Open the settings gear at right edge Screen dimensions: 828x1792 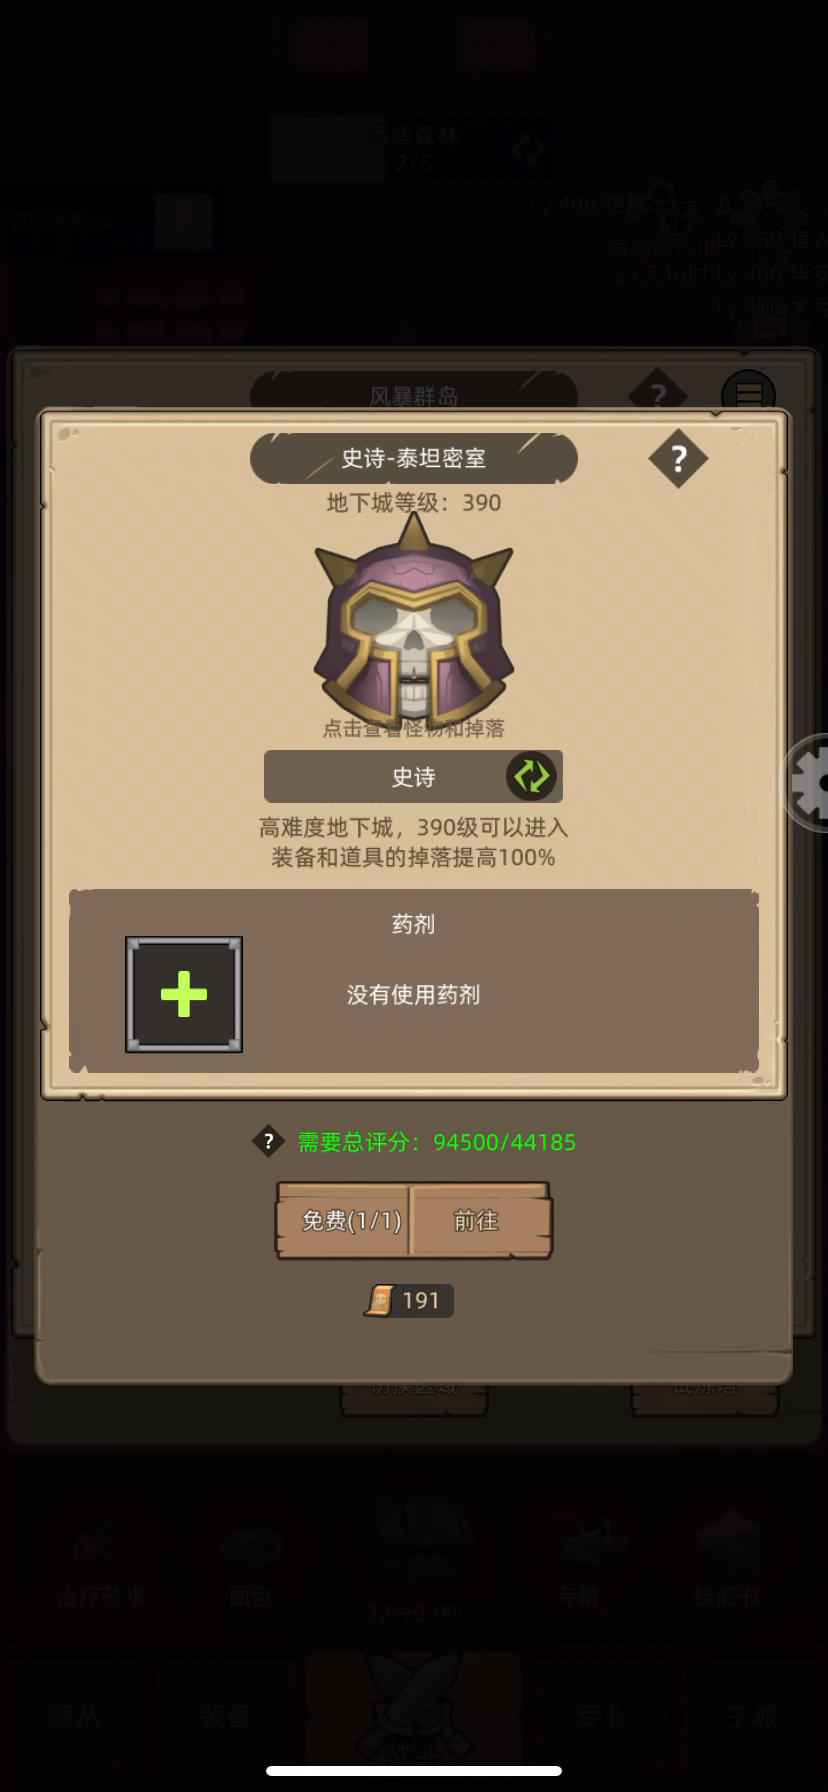pyautogui.click(x=806, y=782)
